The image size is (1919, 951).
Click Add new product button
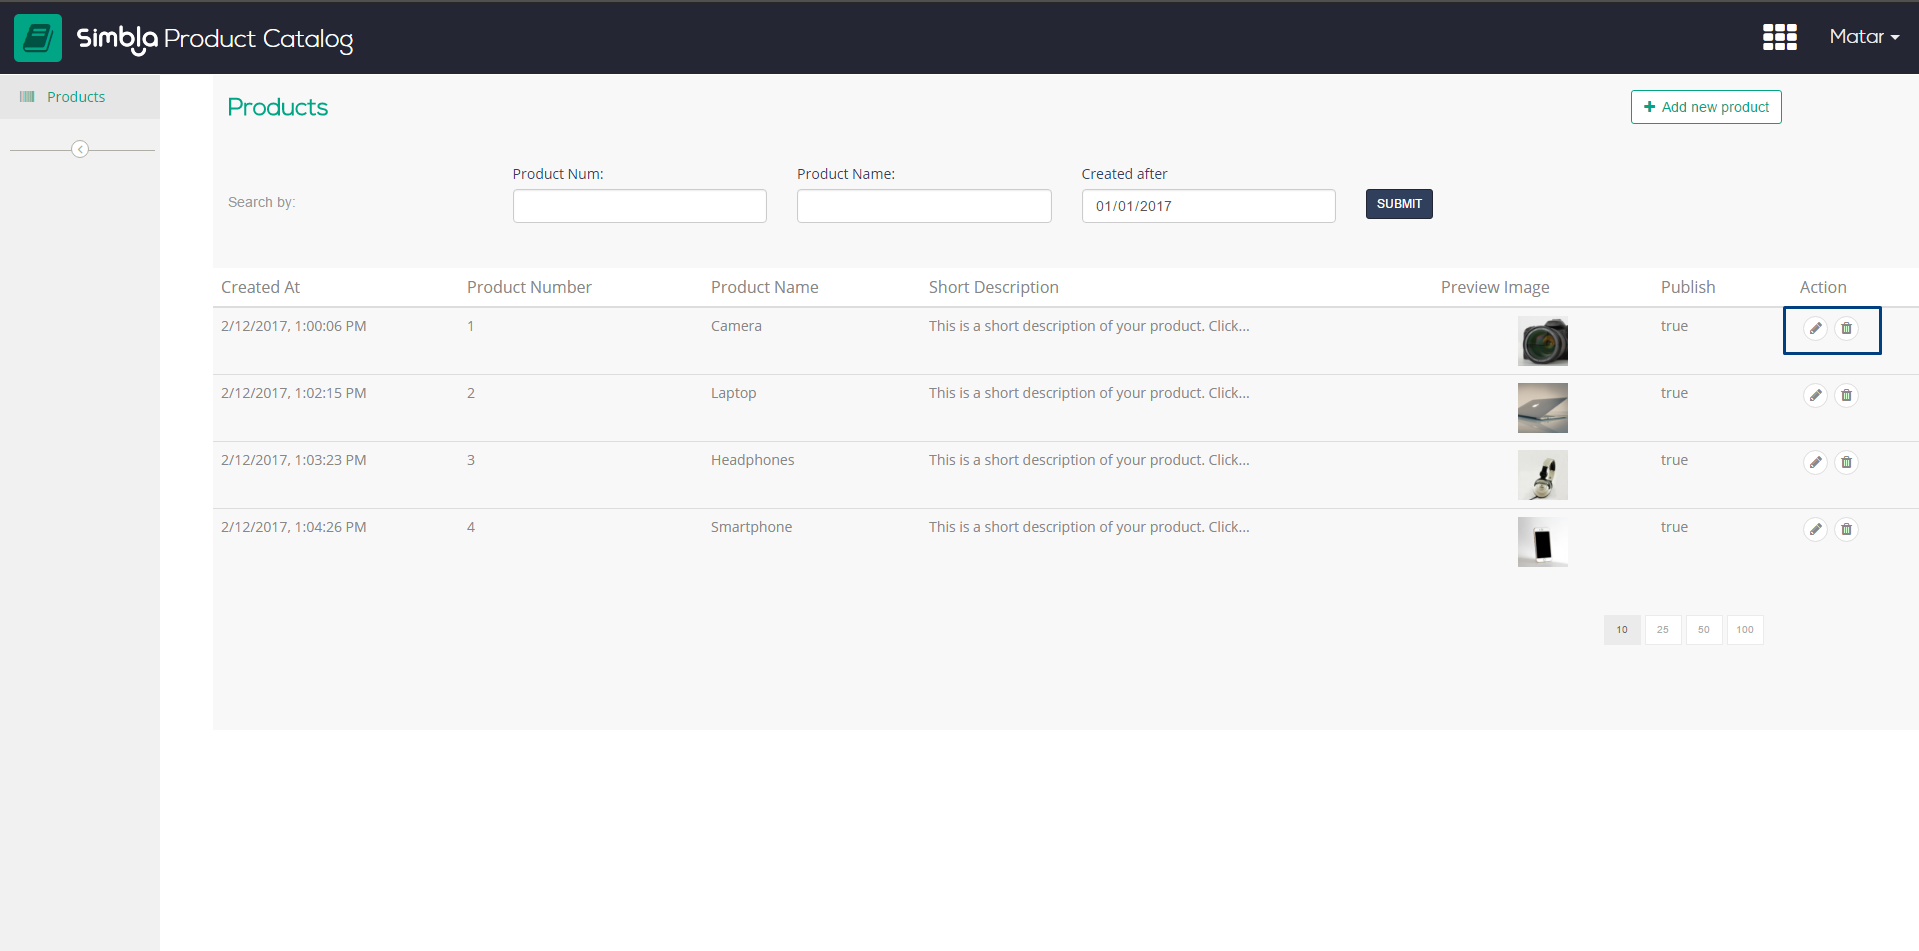point(1706,107)
